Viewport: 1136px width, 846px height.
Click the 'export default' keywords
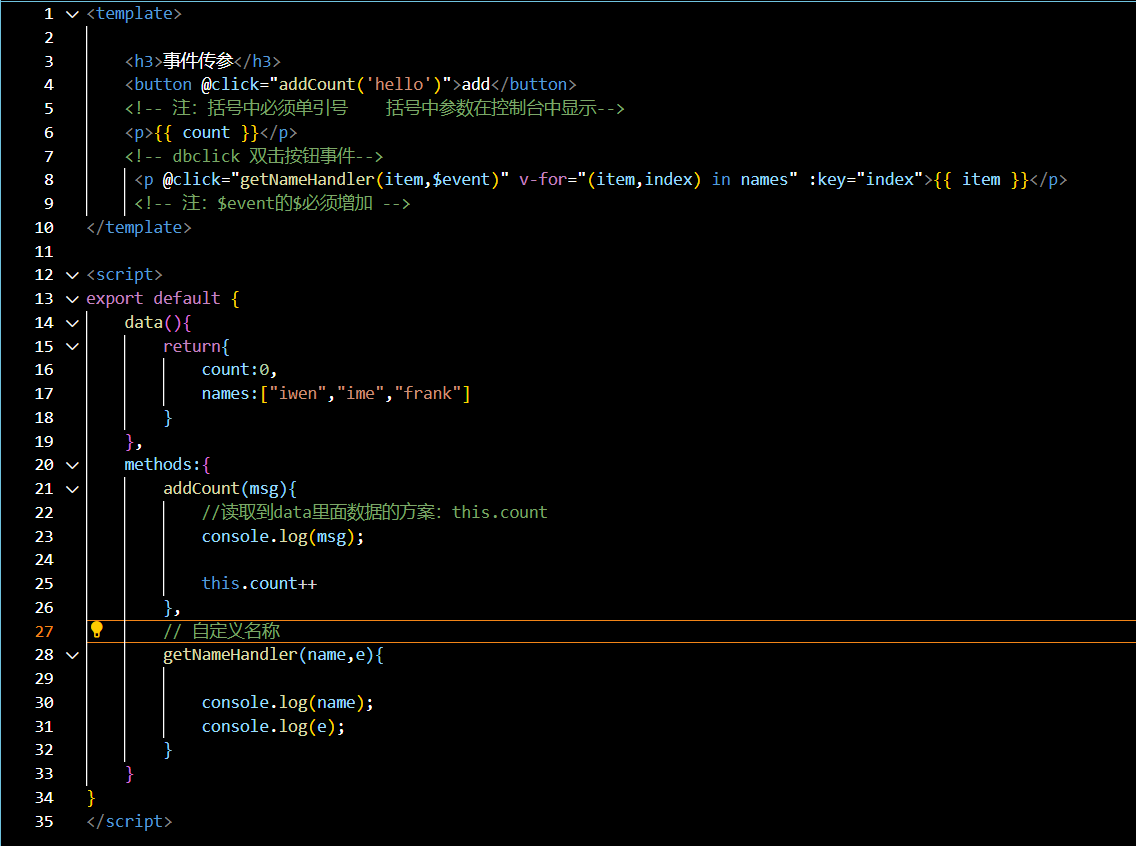153,298
